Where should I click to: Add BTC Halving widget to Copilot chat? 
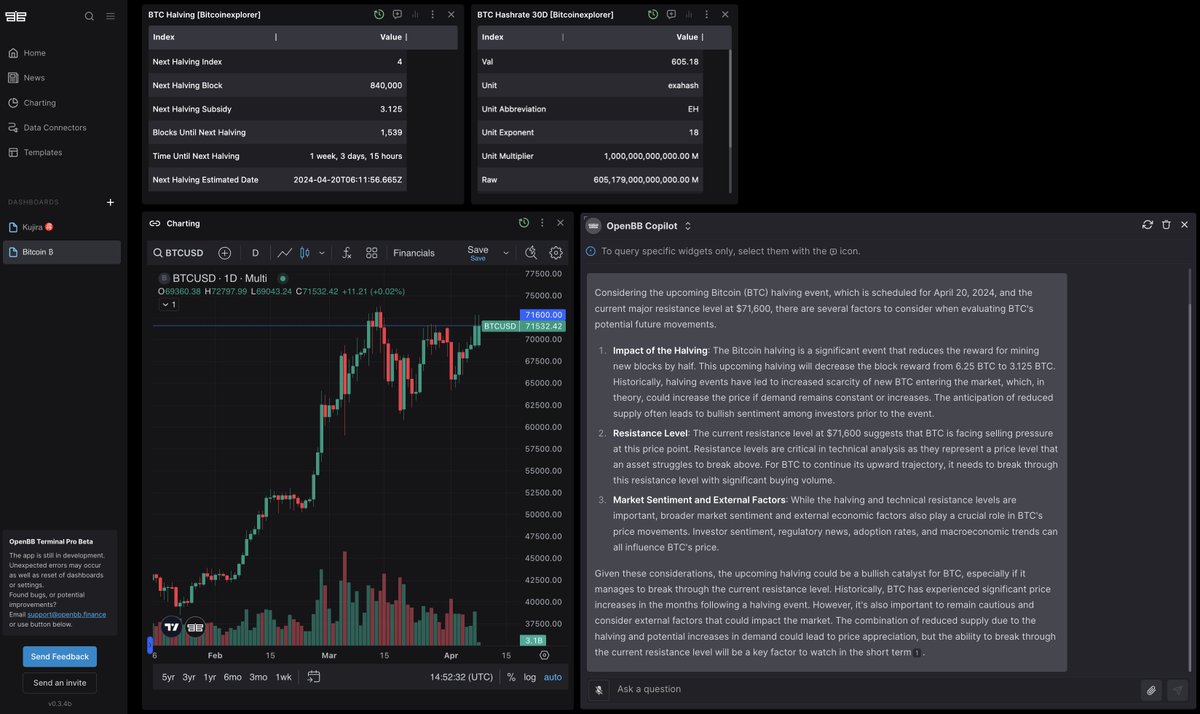pyautogui.click(x=397, y=15)
